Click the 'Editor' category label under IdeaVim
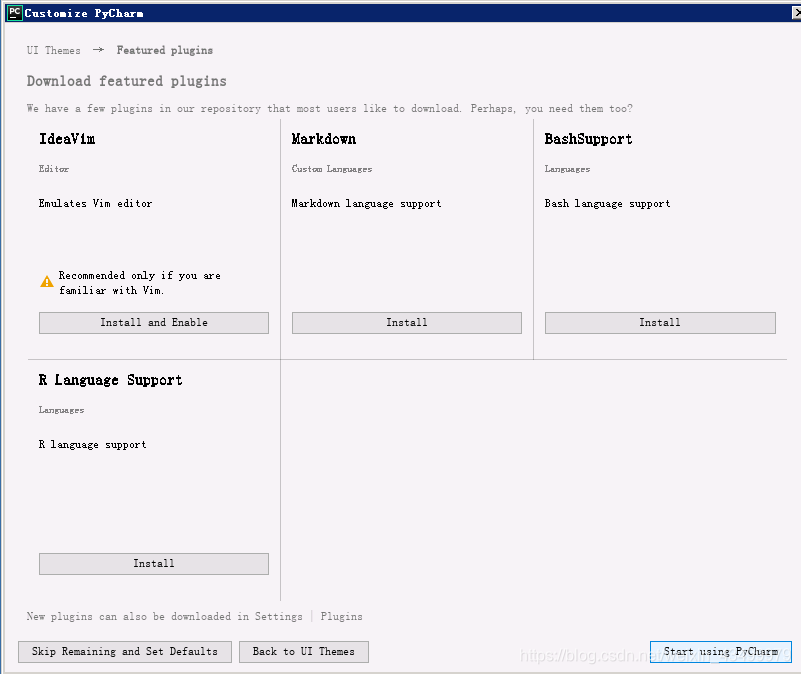 pyautogui.click(x=54, y=169)
